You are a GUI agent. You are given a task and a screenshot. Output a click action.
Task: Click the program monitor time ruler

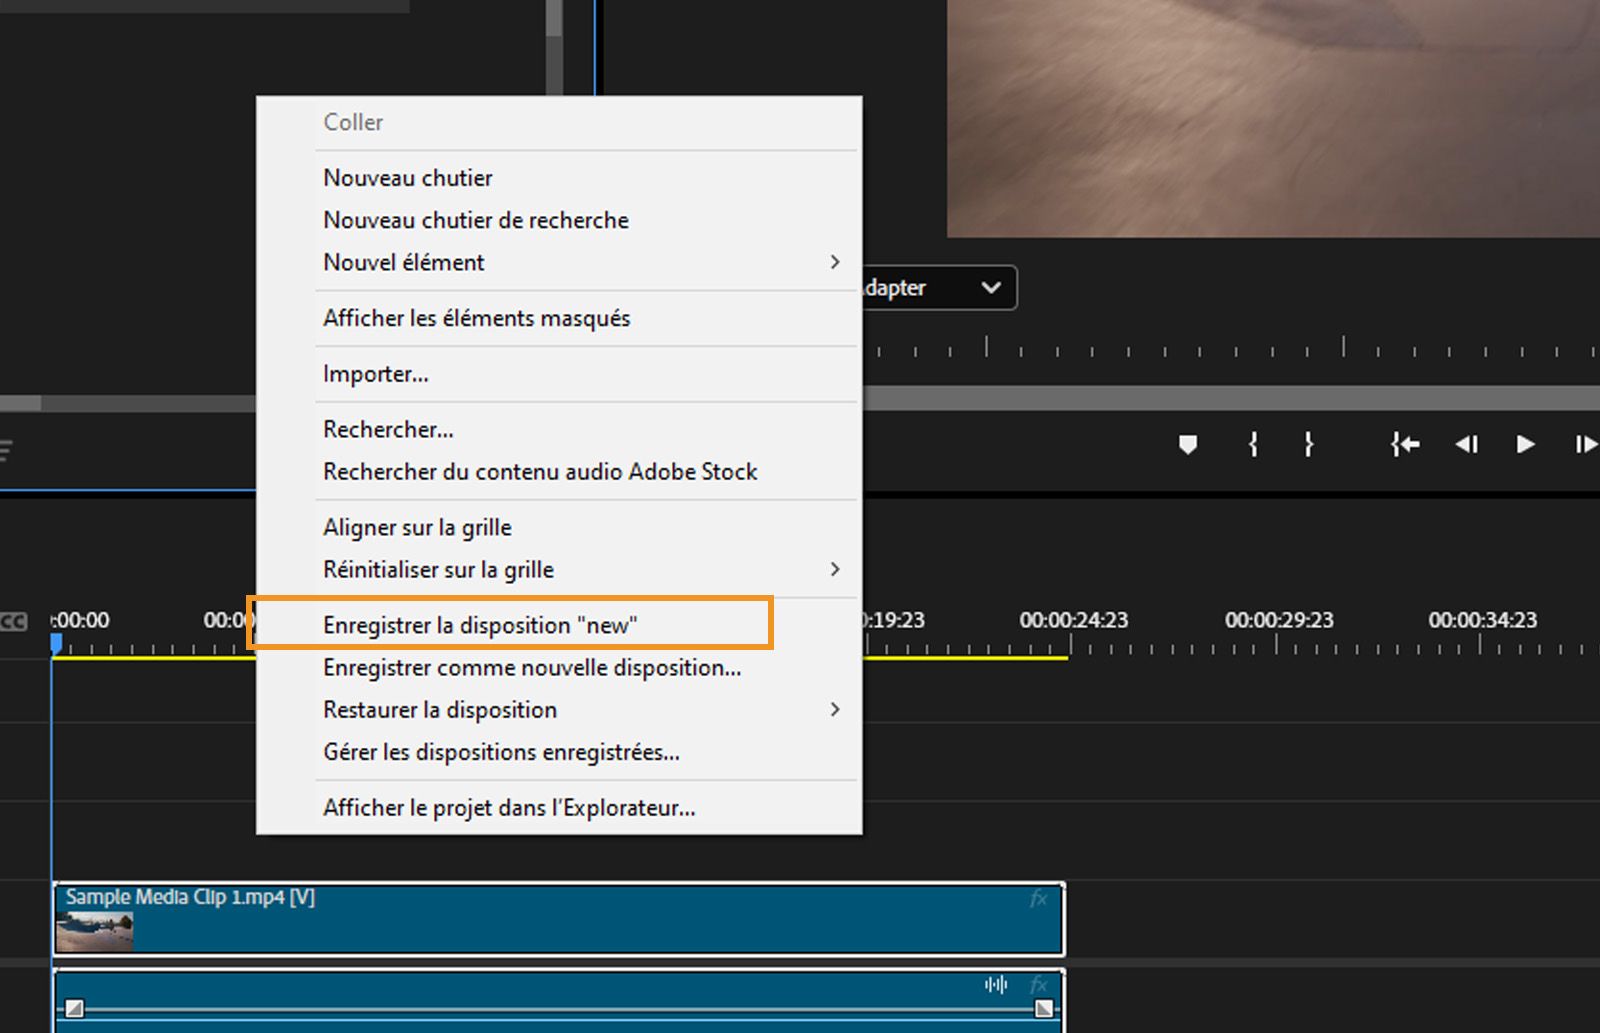[x=1231, y=348]
